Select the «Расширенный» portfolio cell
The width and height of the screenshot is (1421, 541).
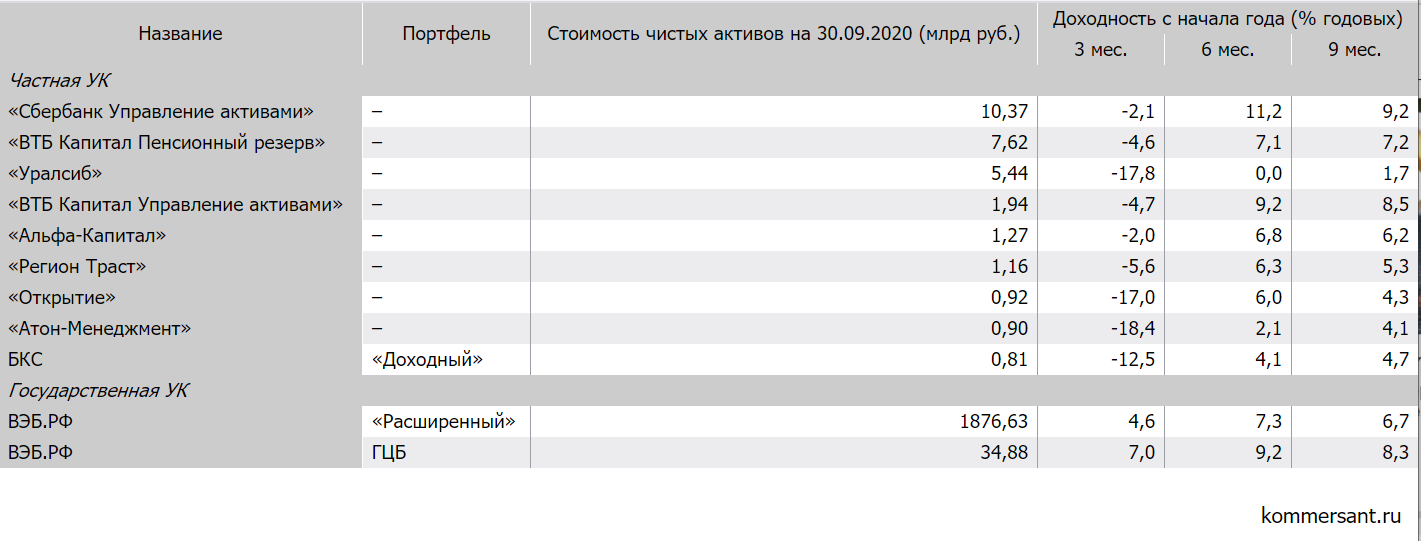(446, 421)
